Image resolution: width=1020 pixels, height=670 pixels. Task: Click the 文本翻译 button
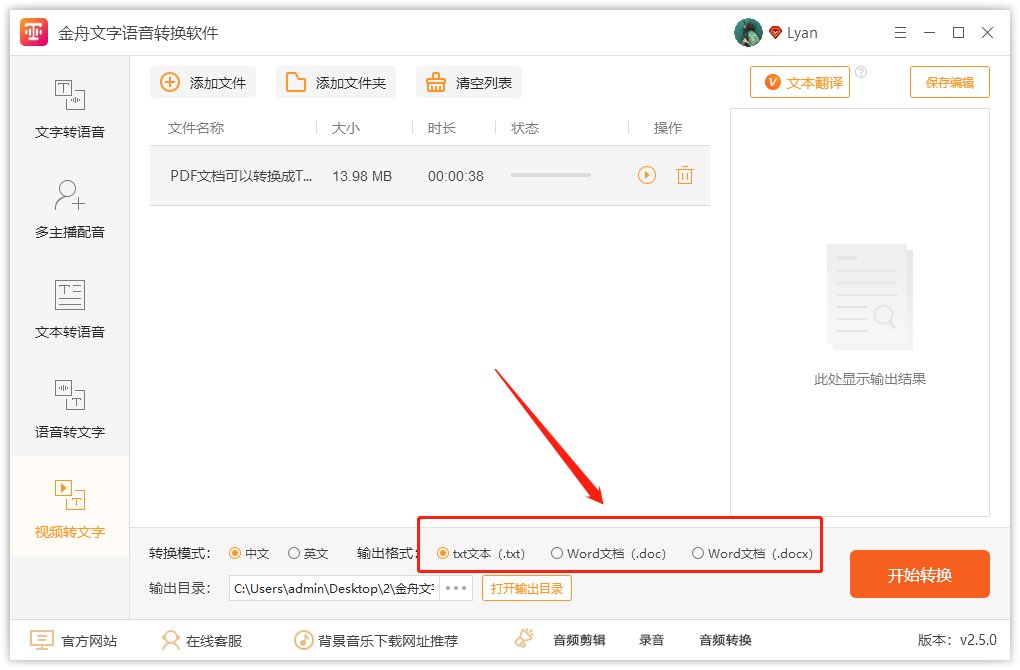point(799,82)
